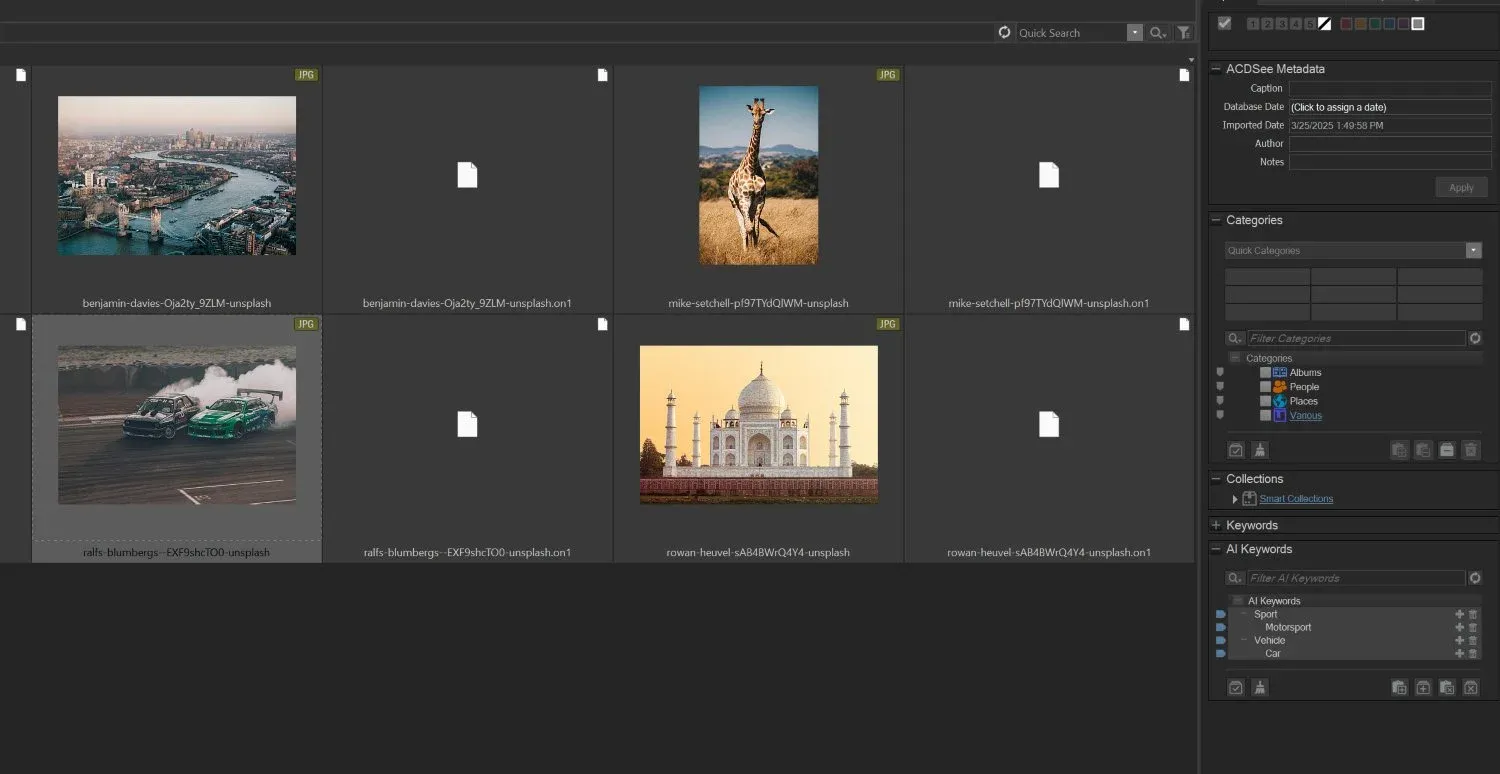This screenshot has width=1500, height=774.
Task: Click the search magnifier in Filter Categories bar
Action: click(x=1234, y=338)
